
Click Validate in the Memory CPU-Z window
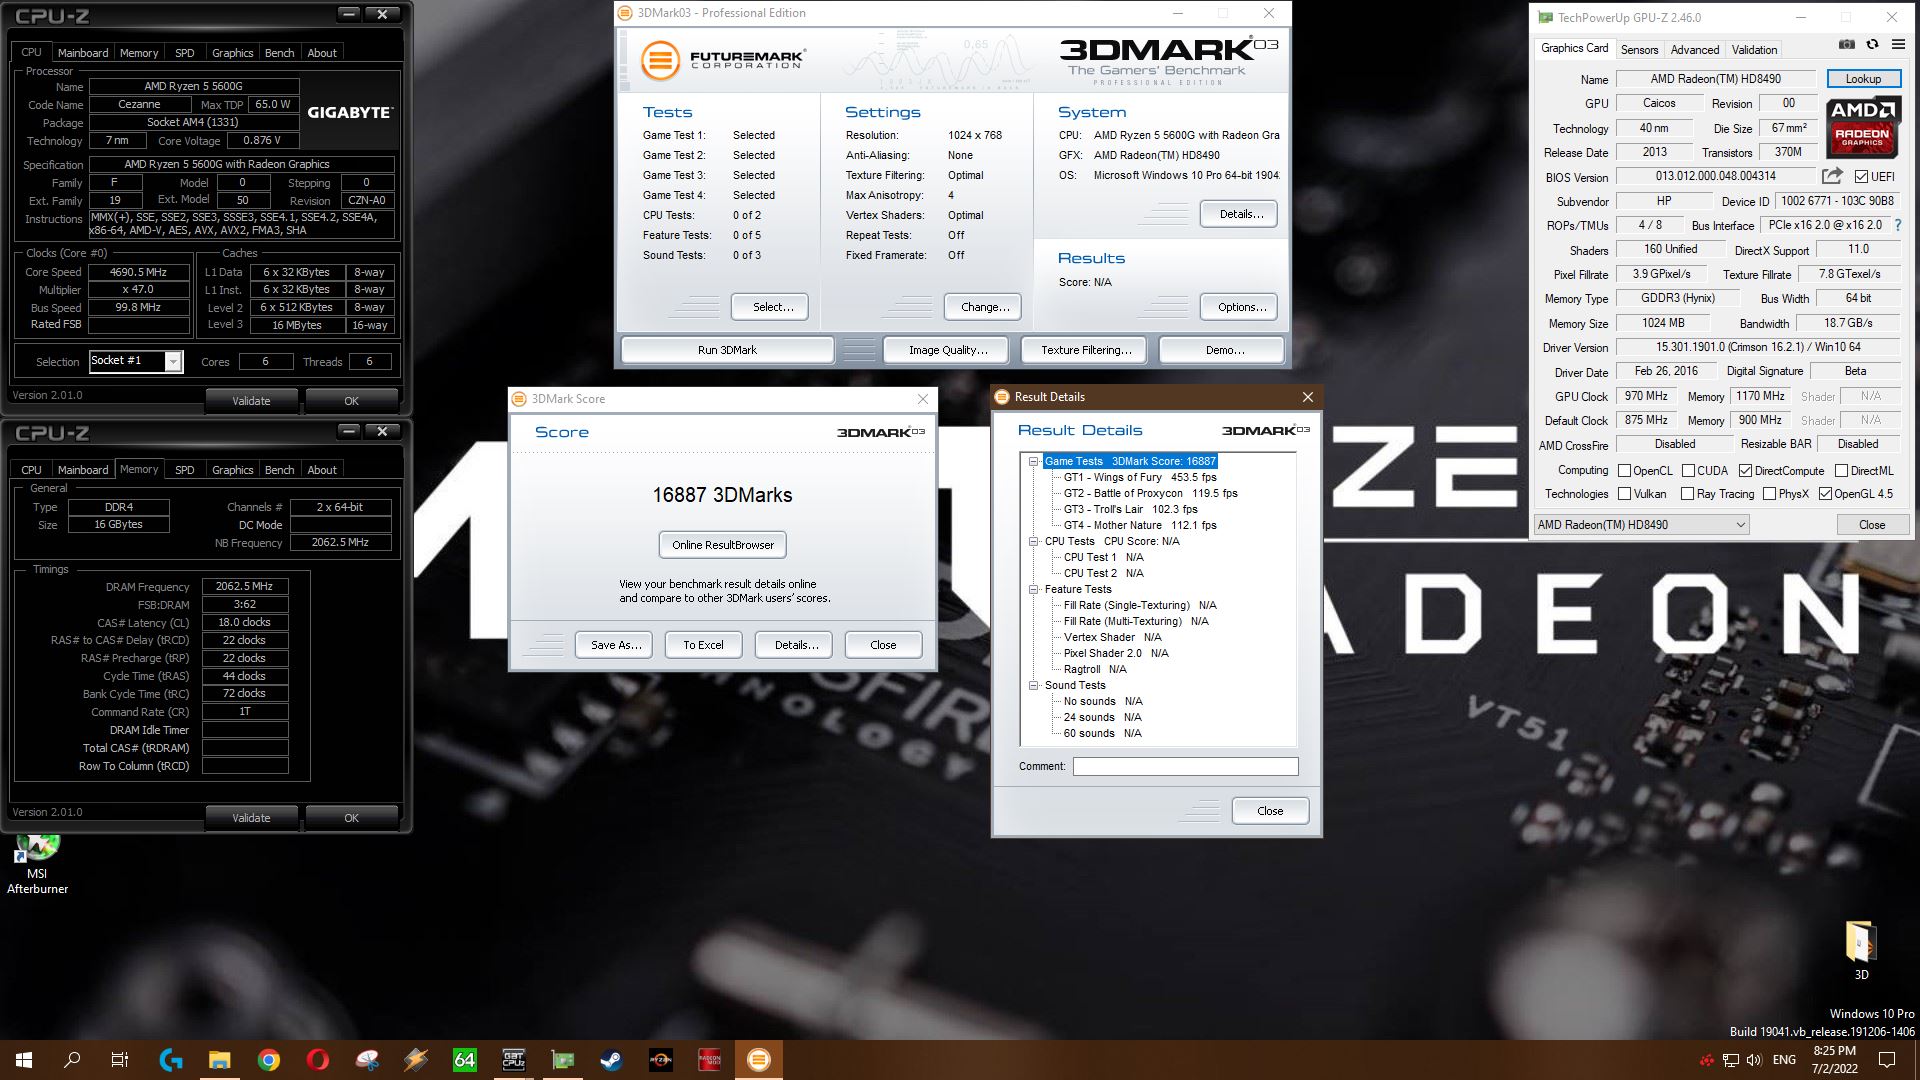[x=251, y=818]
